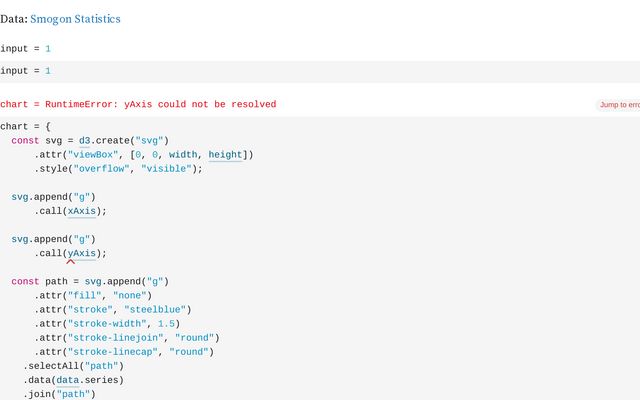
Task: Click the d3 reference in the code
Action: 85,141
